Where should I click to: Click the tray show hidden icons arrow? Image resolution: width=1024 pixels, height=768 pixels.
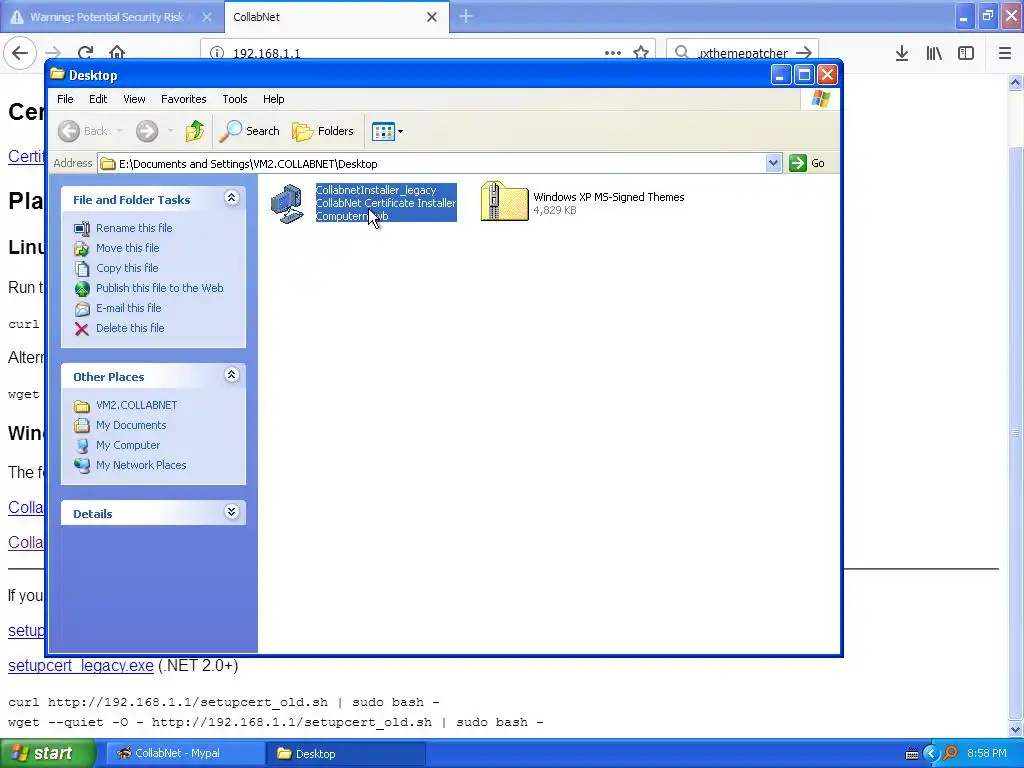point(931,754)
